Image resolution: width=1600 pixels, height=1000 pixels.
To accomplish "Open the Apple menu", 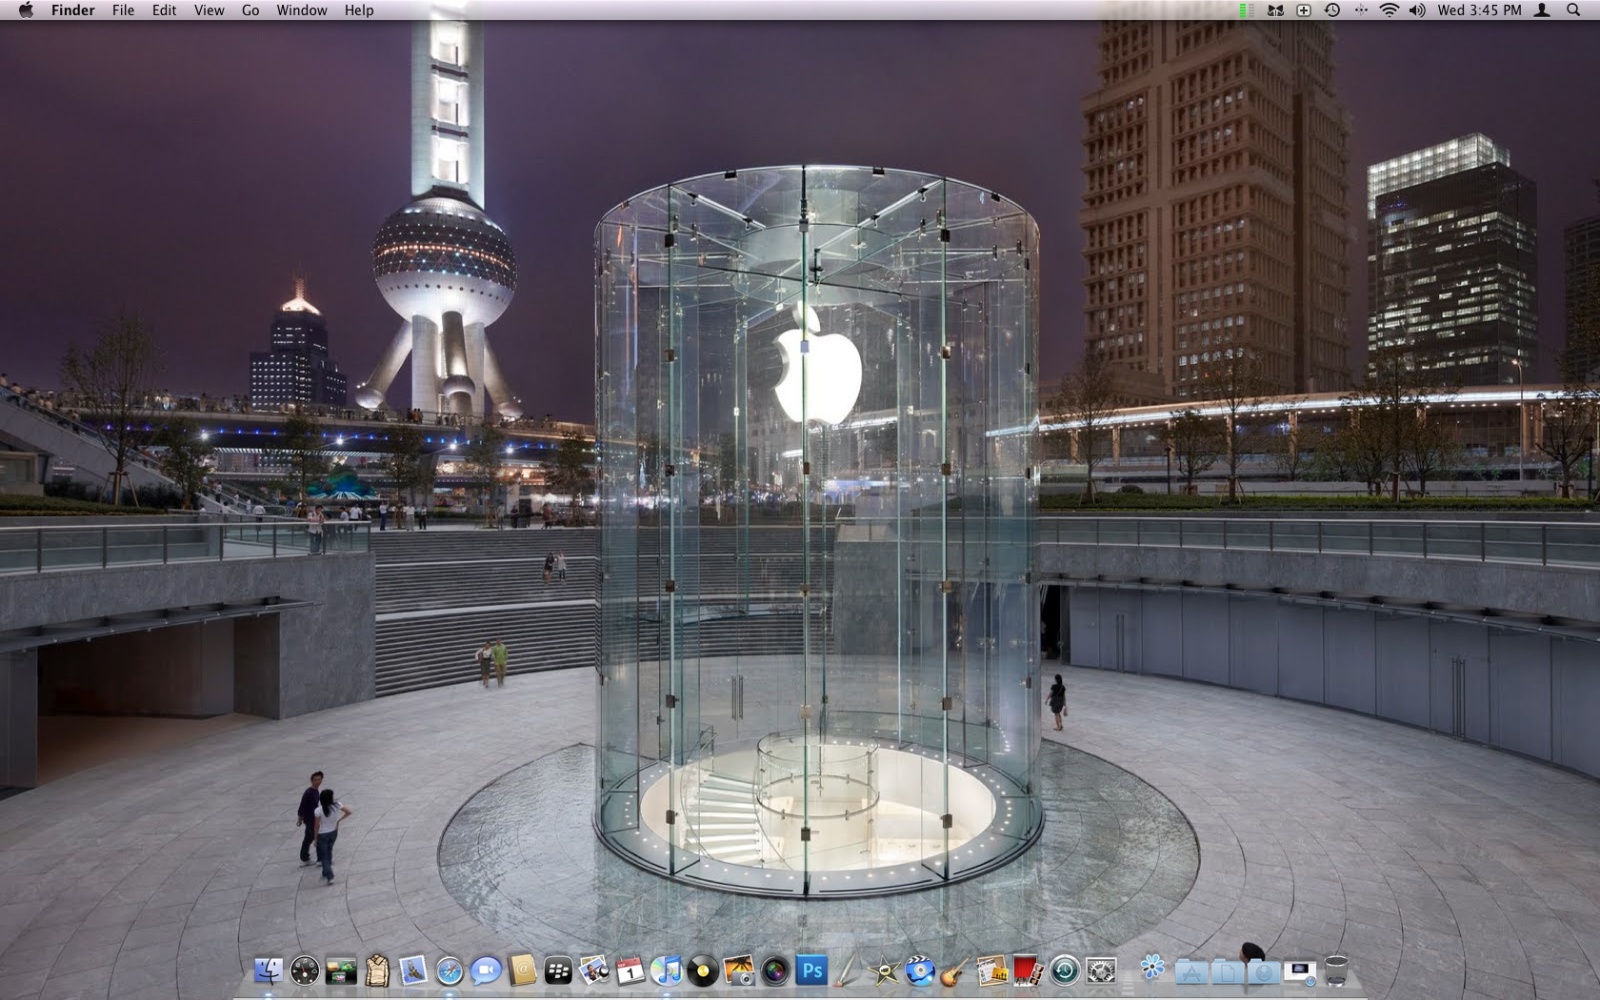I will (26, 10).
